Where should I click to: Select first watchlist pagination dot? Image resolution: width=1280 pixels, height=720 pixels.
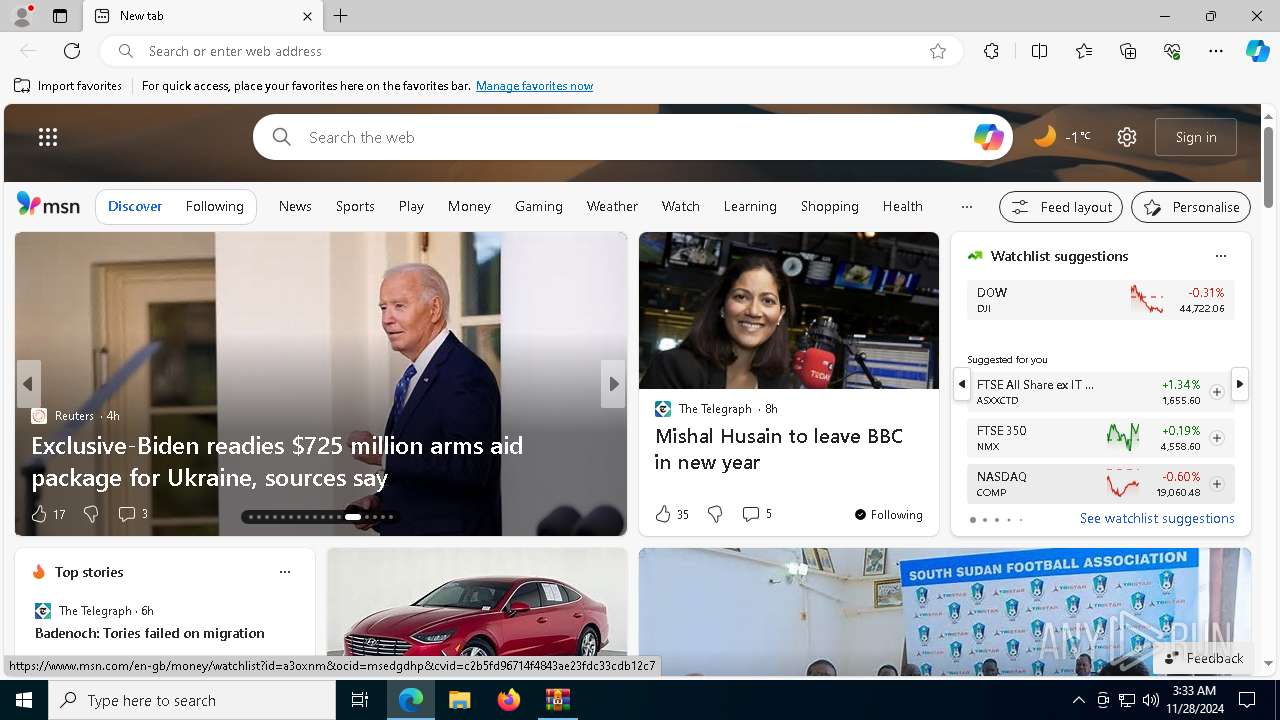tap(973, 520)
